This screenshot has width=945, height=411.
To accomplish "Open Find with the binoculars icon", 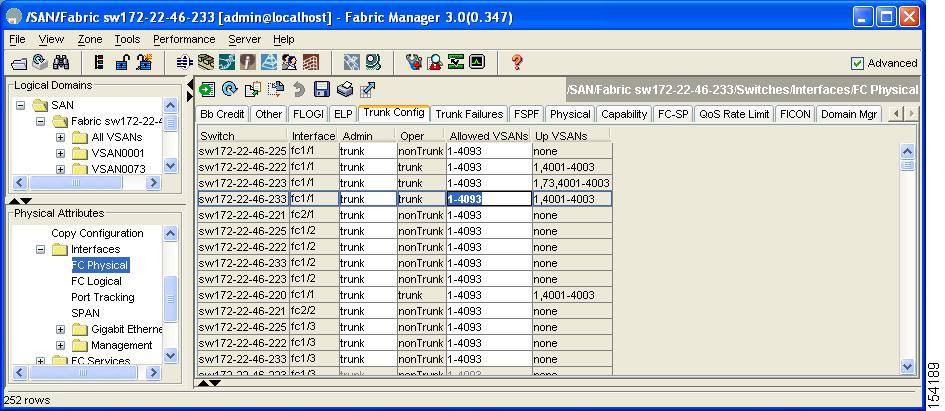I will [x=61, y=62].
